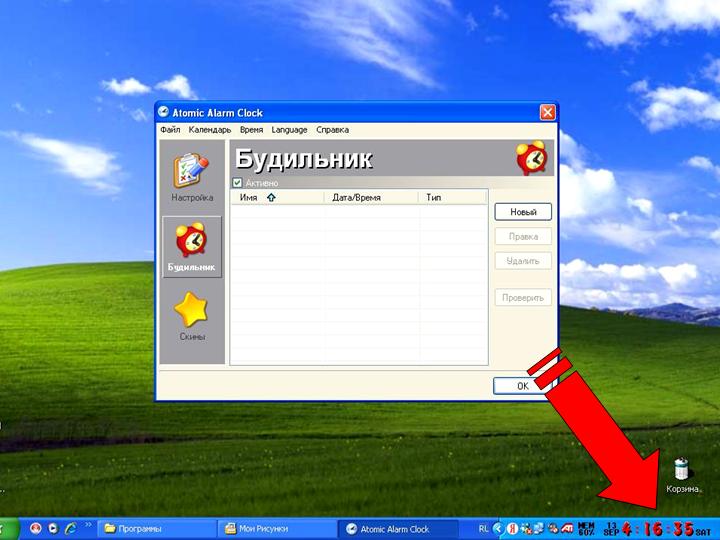Switch to Программы taskbar button
Screen dimensions: 720x540
coord(157,529)
